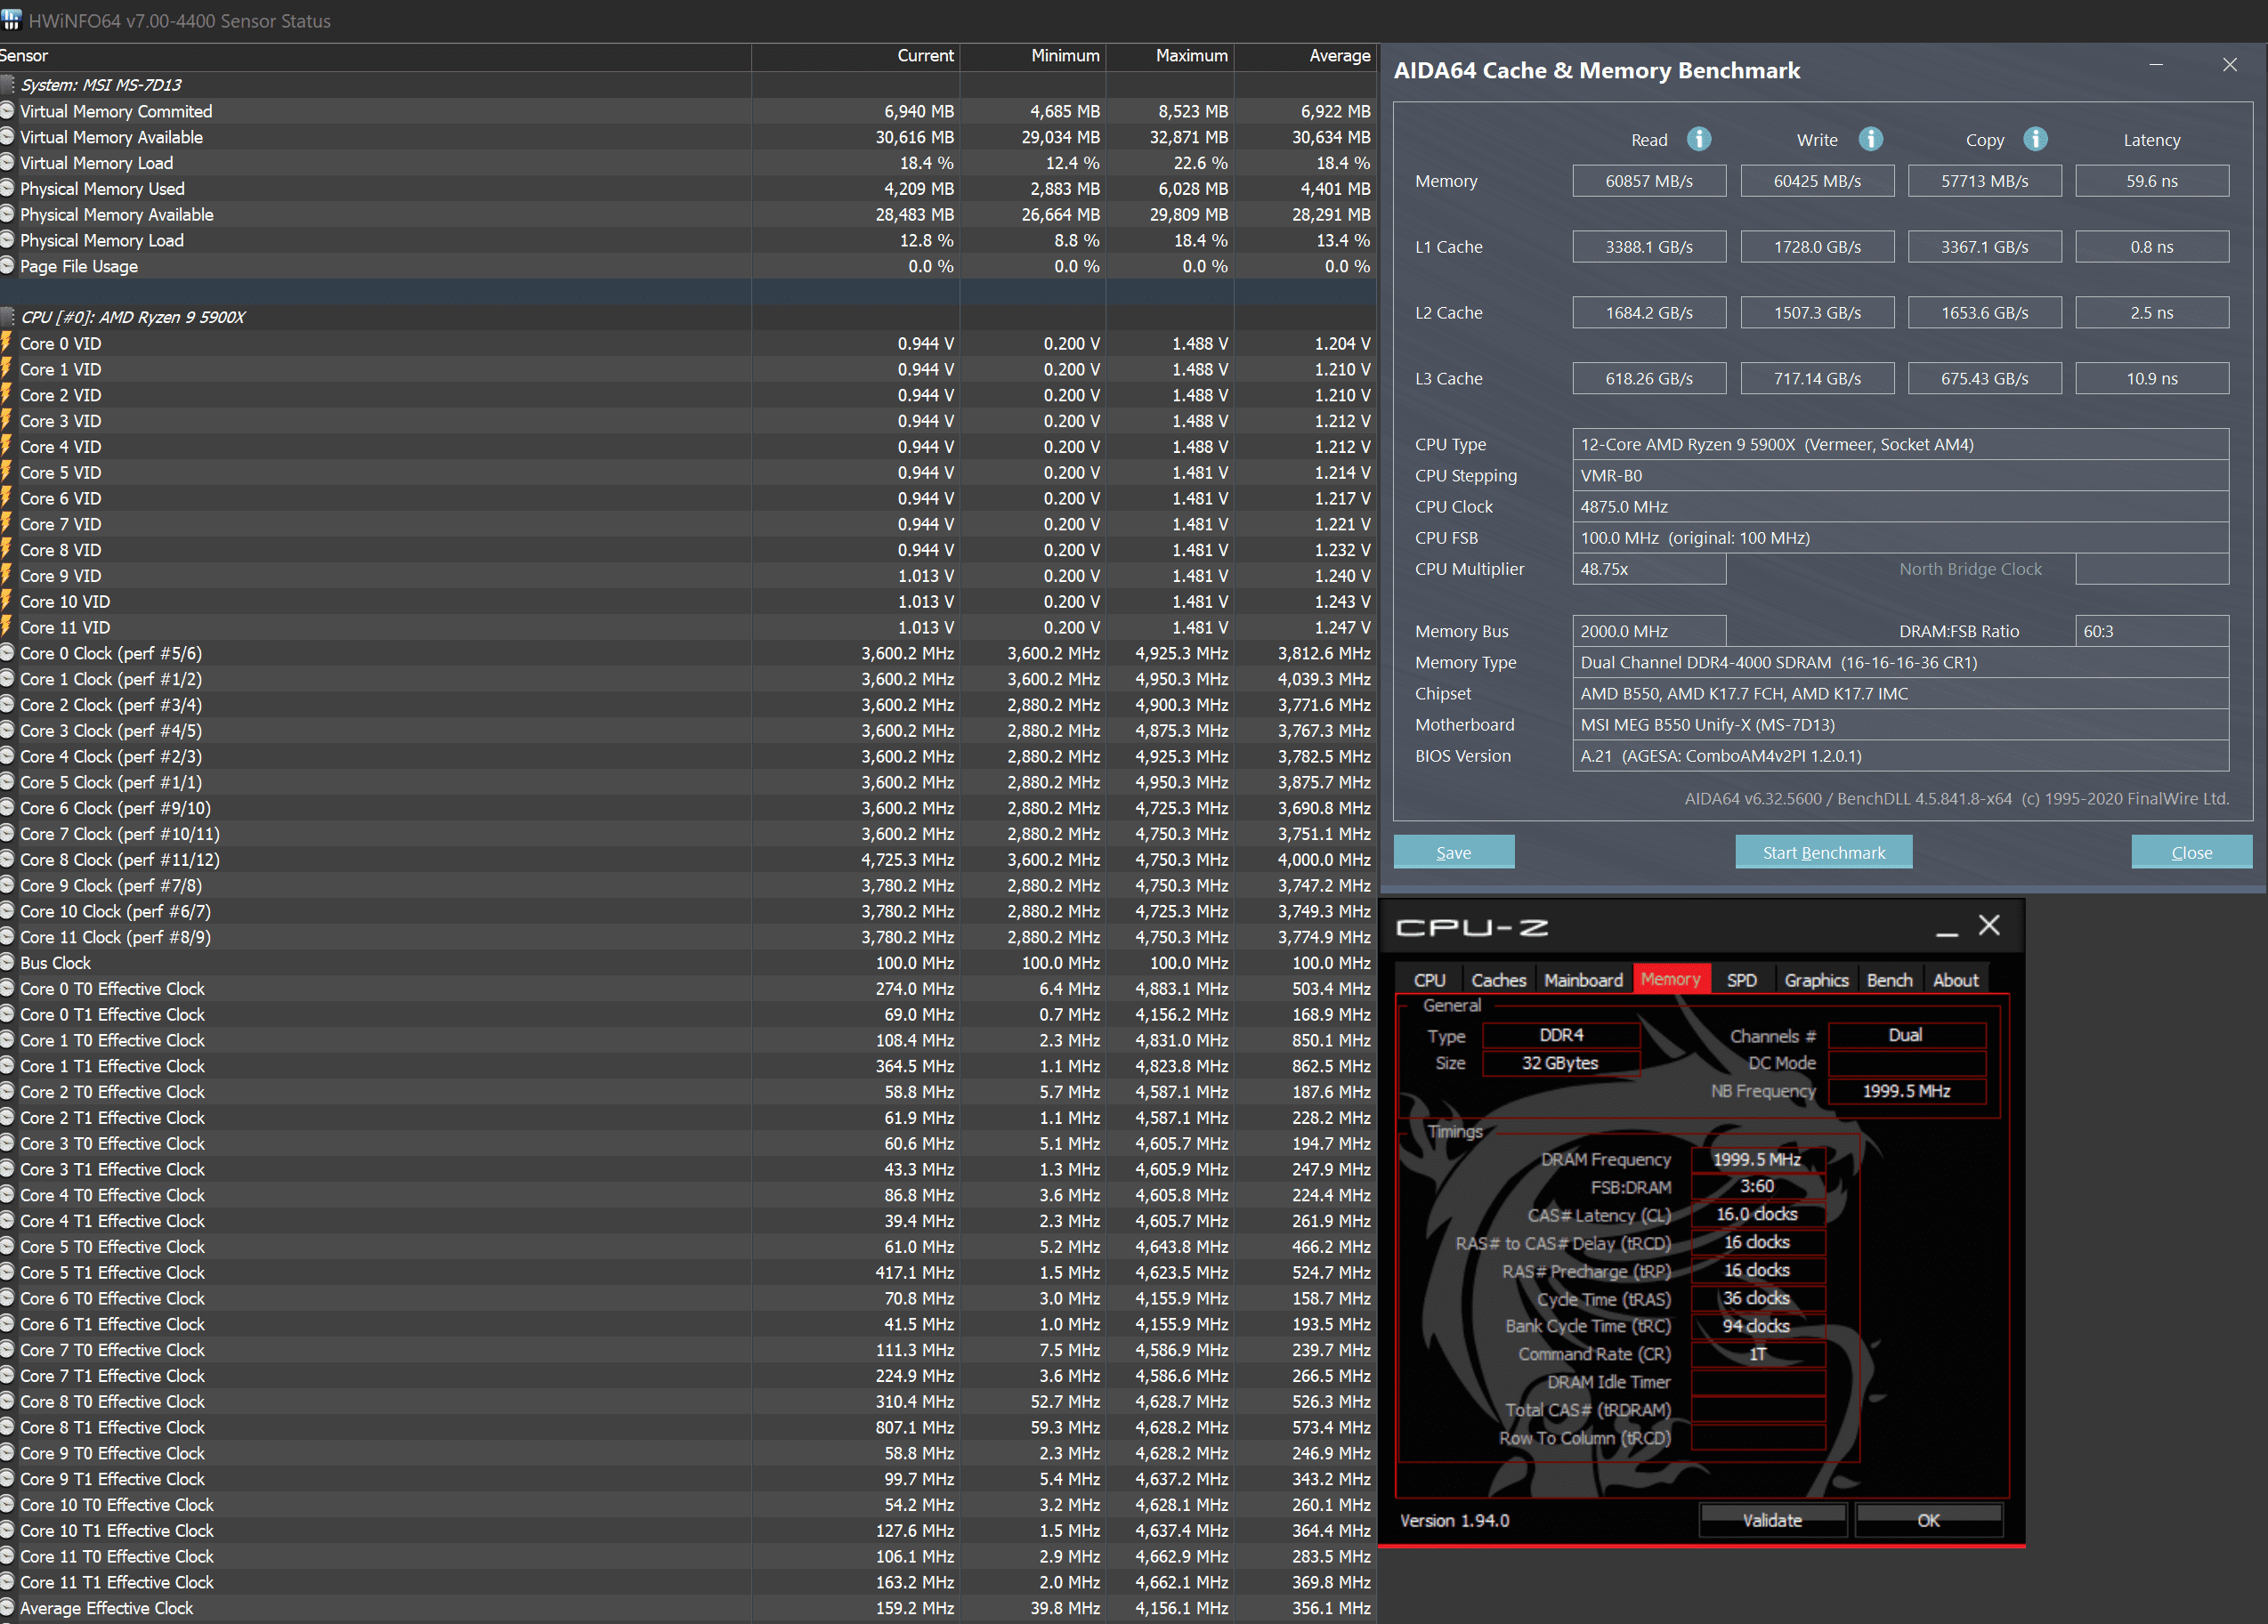Viewport: 2268px width, 1624px height.
Task: Open the Bench tab in CPU-Z
Action: [x=1890, y=980]
